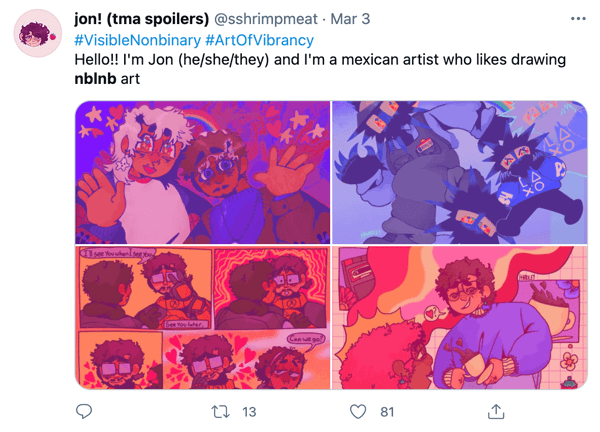Click the like count 81
This screenshot has height=432, width=600.
[x=388, y=411]
